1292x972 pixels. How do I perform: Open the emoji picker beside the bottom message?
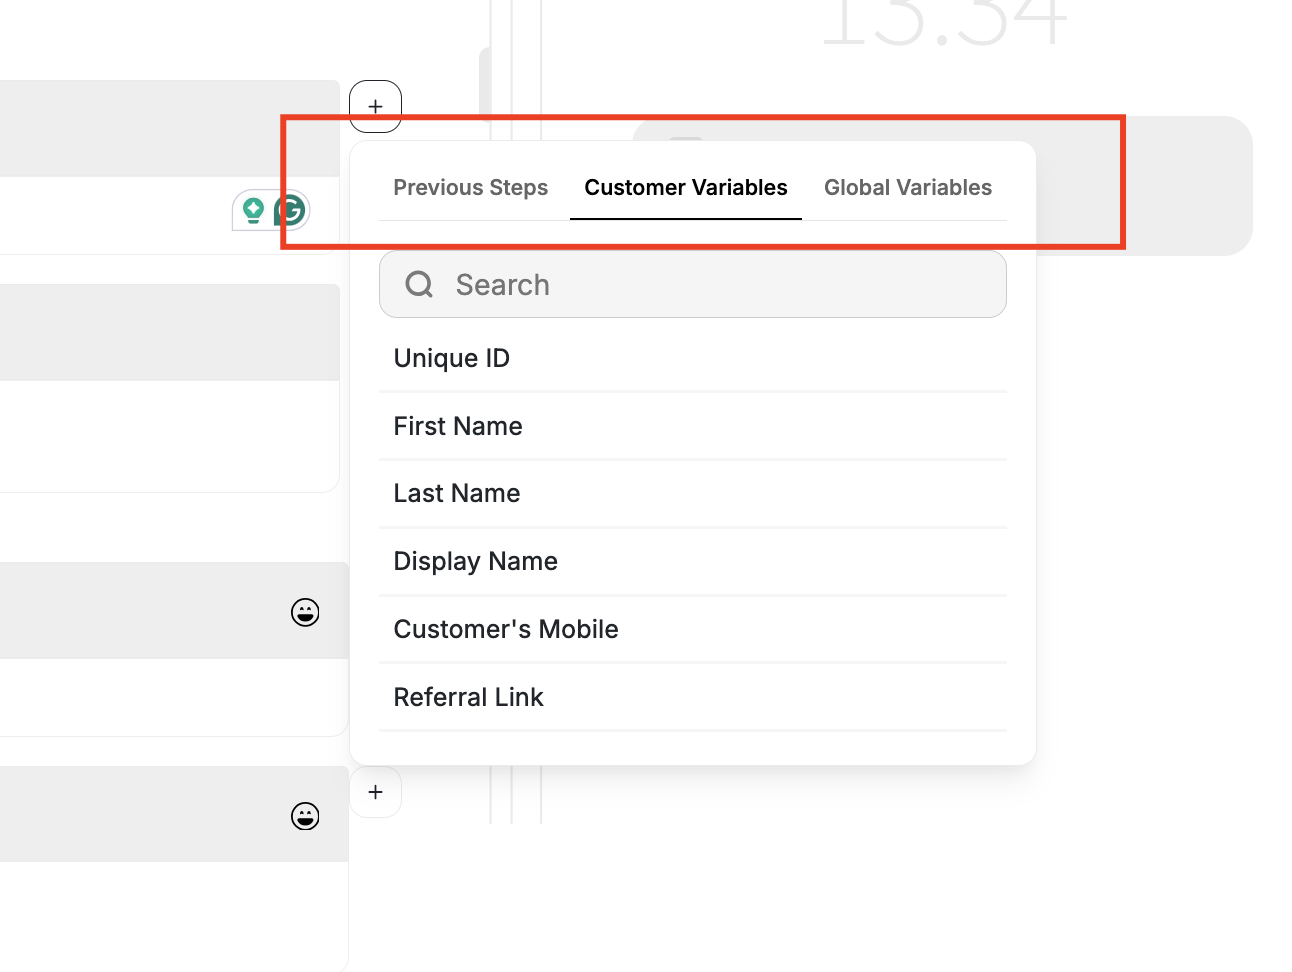(305, 816)
